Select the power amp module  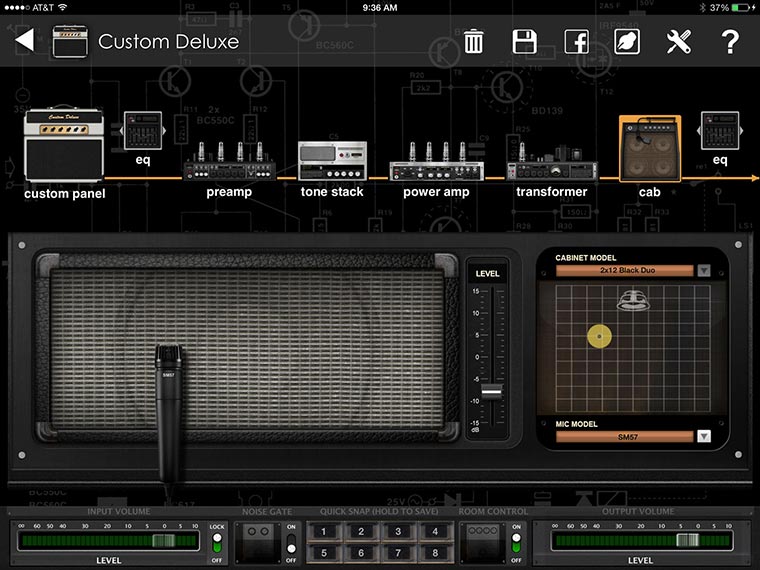436,161
